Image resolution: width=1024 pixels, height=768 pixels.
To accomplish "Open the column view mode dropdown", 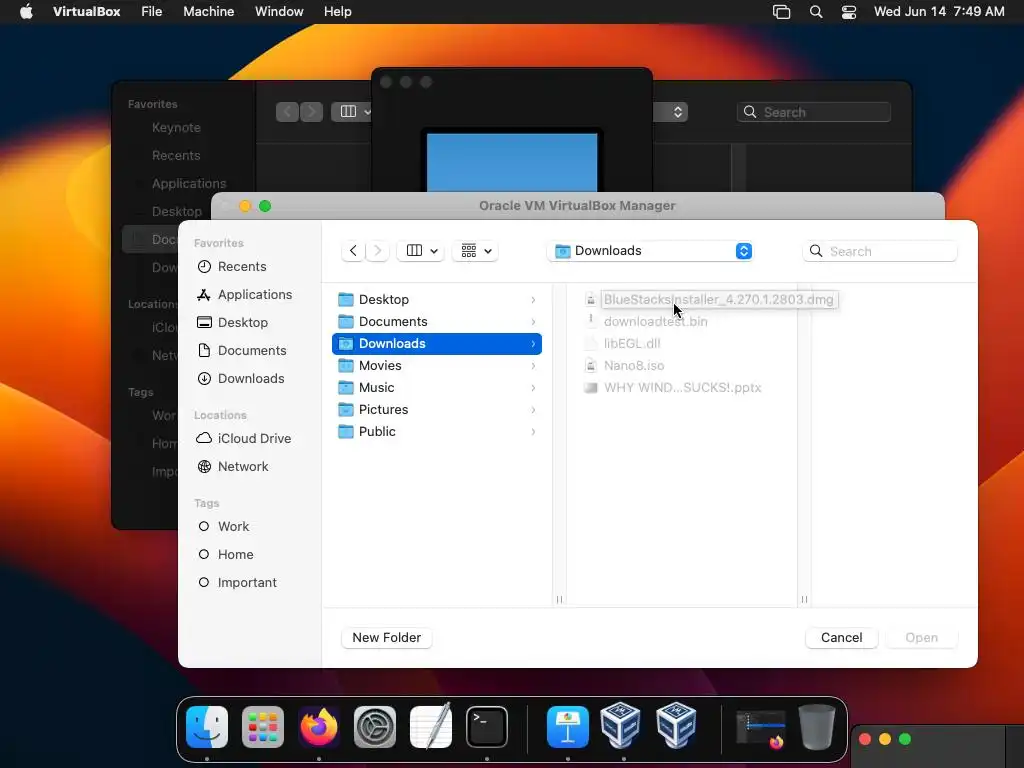I will pyautogui.click(x=421, y=251).
